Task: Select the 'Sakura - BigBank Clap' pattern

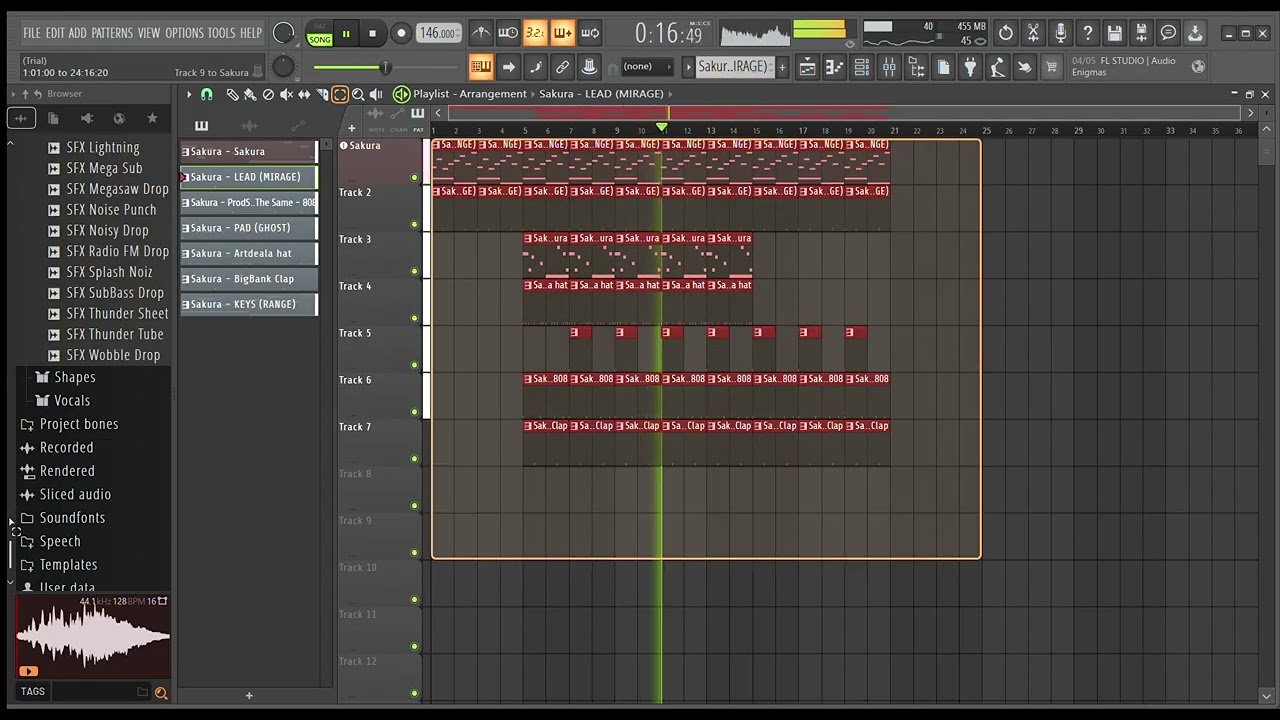Action: tap(249, 279)
